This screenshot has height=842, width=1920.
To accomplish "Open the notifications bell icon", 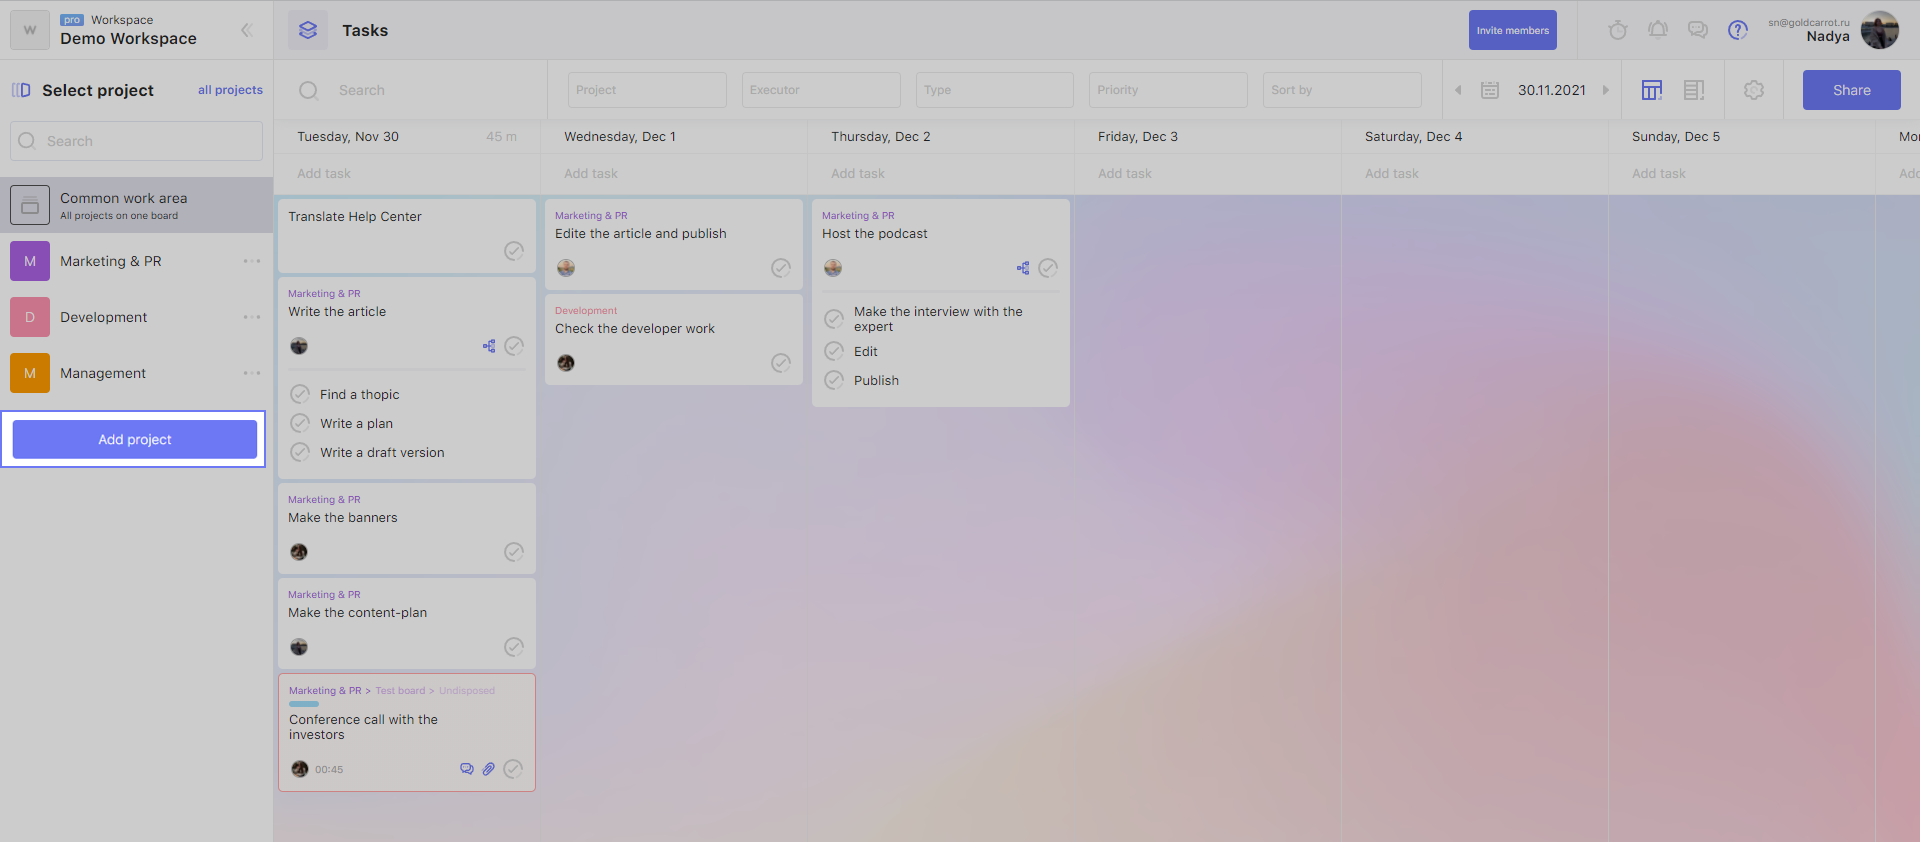I will pos(1657,30).
